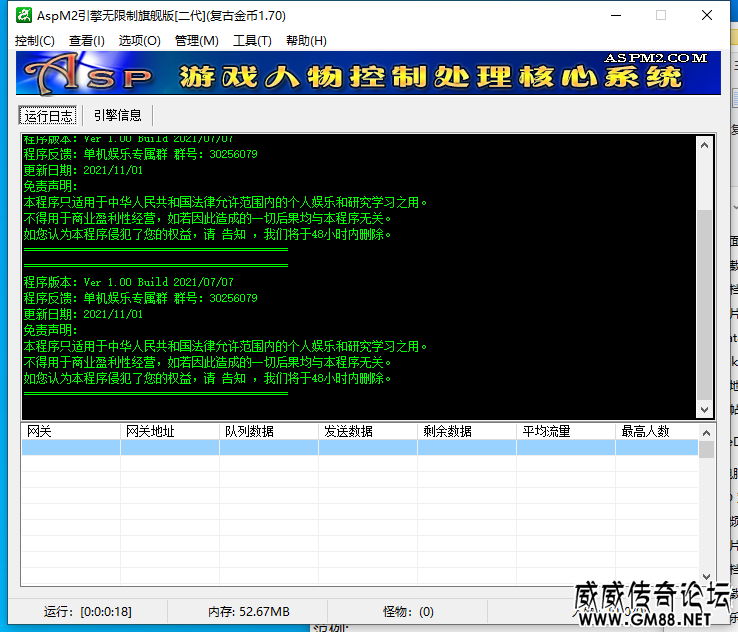Viewport: 738px width, 632px height.
Task: Click the gateway table scroll-down arrow
Action: (706, 576)
